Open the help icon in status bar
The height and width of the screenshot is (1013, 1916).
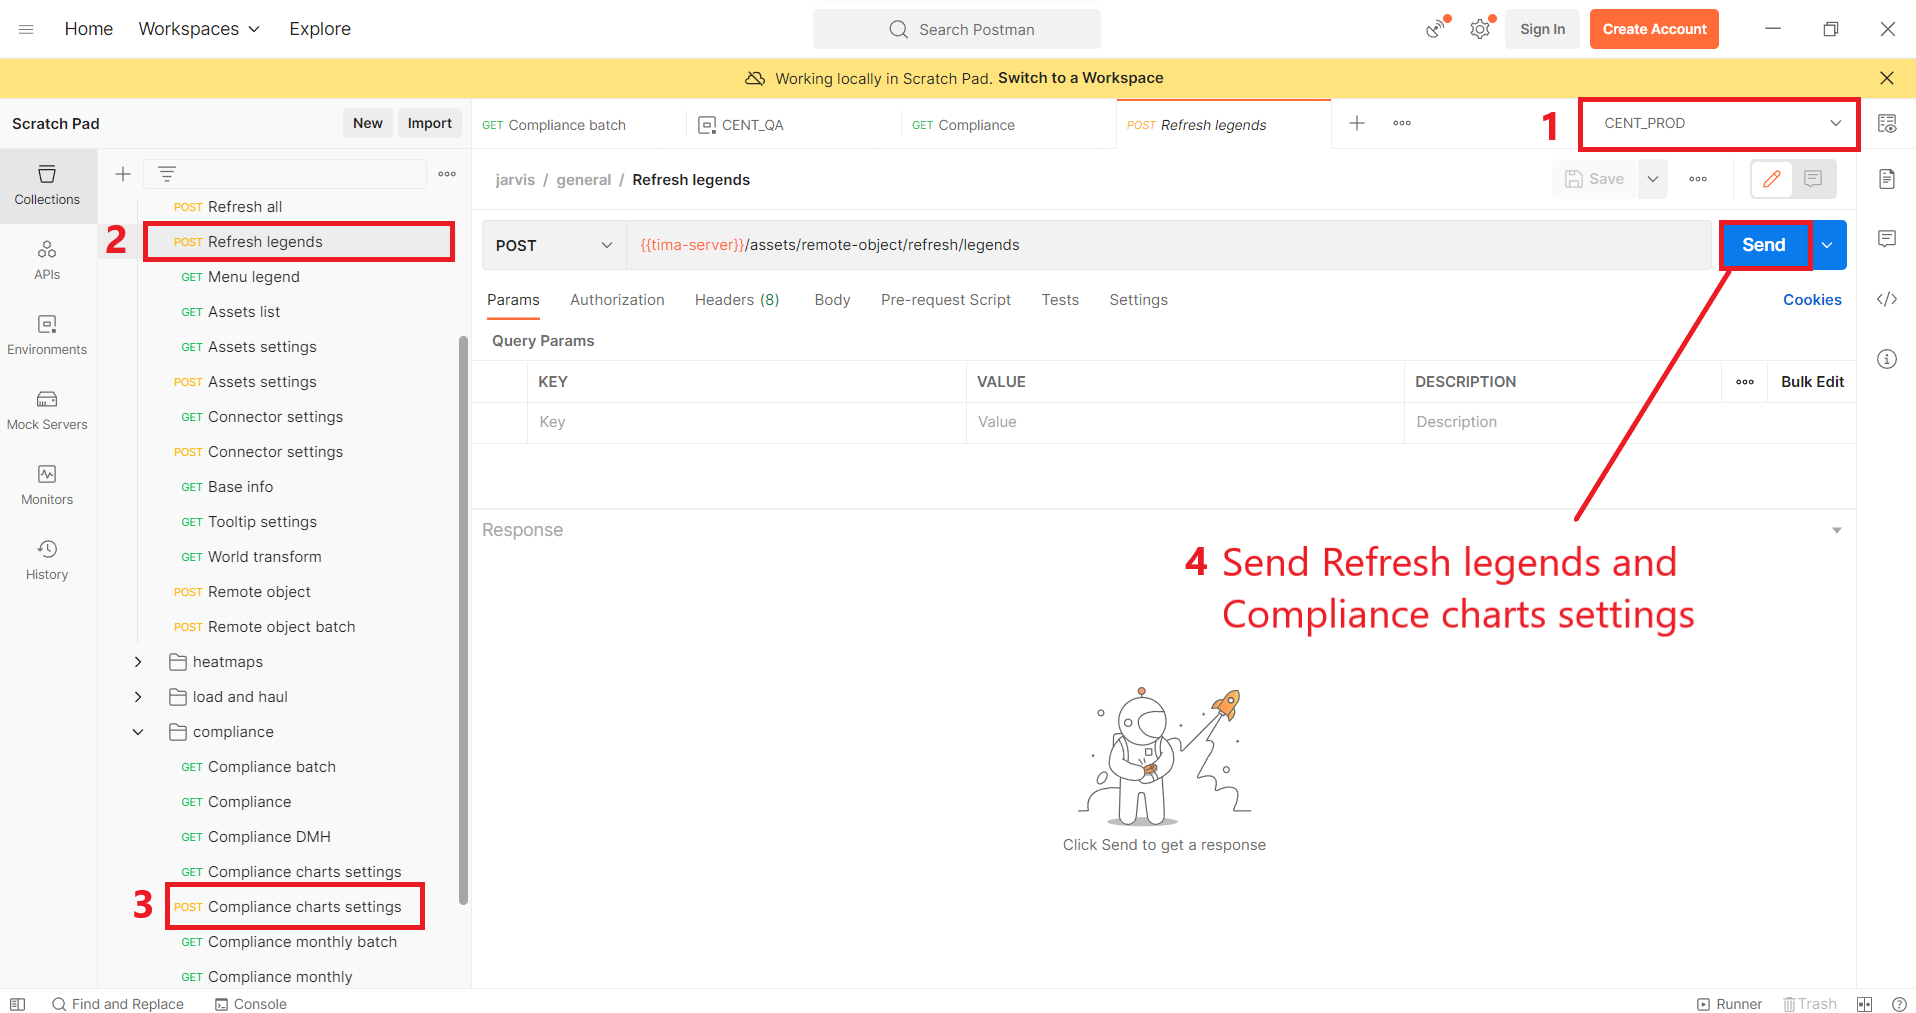coord(1899,1004)
